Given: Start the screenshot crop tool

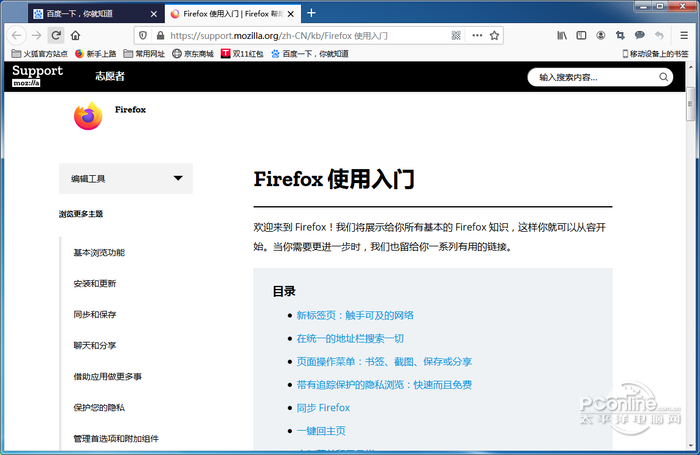Looking at the screenshot, I should click(x=620, y=35).
